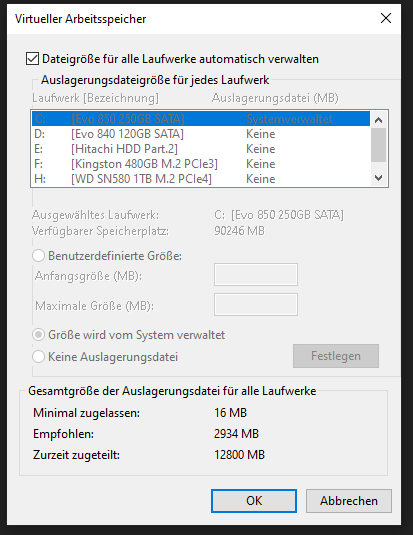Viewport: 413px width, 535px height.
Task: Click 'Keine' value in D: row
Action: tap(260, 134)
